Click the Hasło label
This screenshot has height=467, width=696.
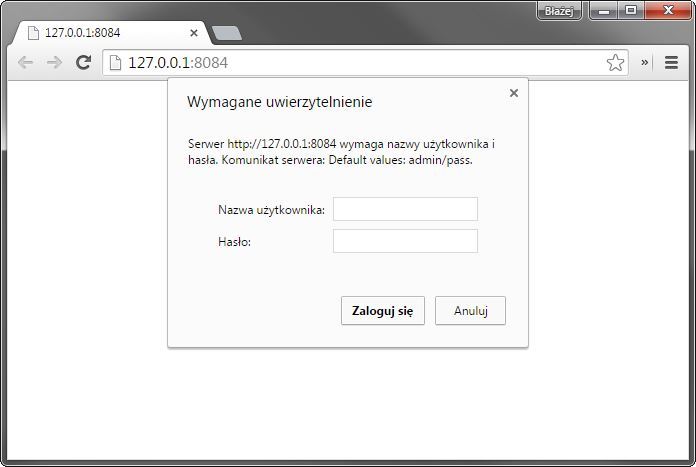click(x=234, y=241)
